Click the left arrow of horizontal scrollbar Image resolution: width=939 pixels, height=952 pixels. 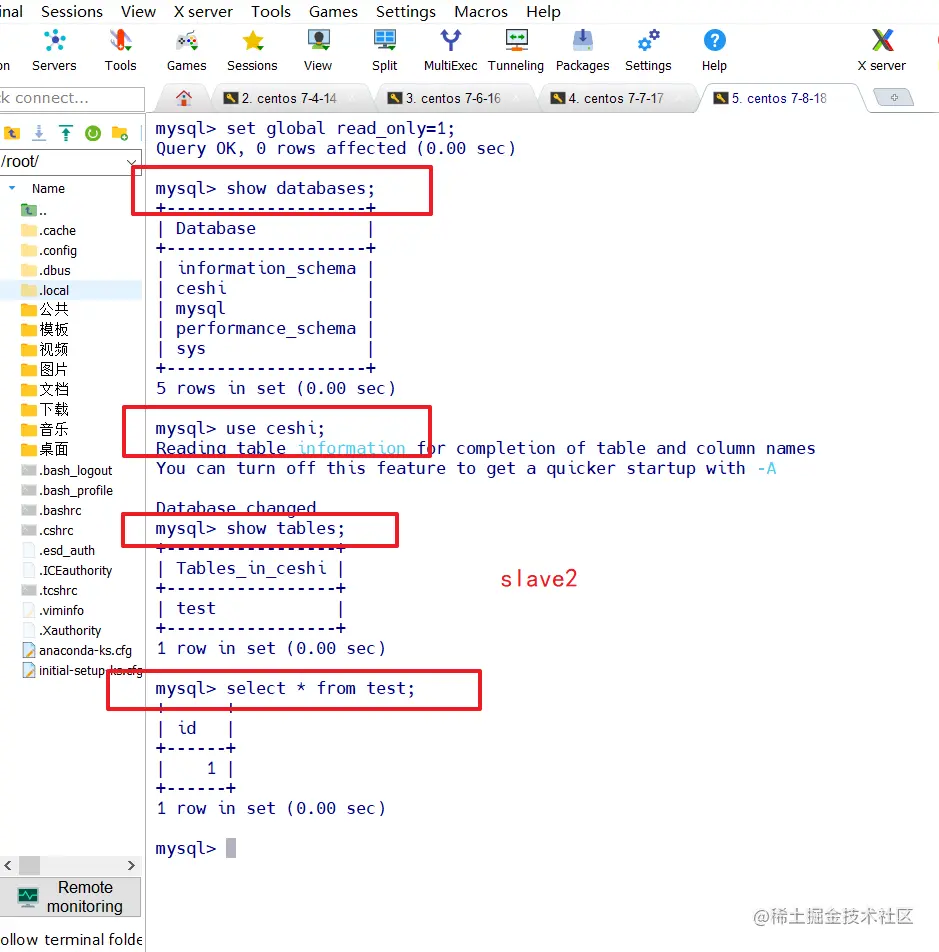click(x=8, y=865)
